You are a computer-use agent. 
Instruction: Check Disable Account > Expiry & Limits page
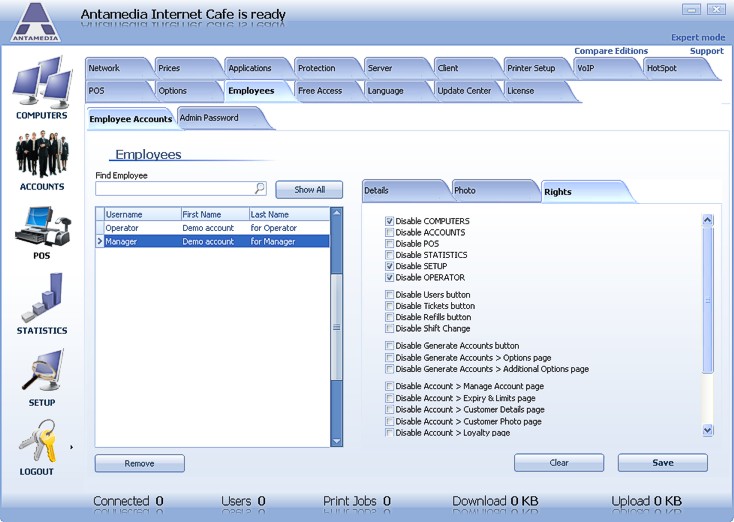pos(389,398)
